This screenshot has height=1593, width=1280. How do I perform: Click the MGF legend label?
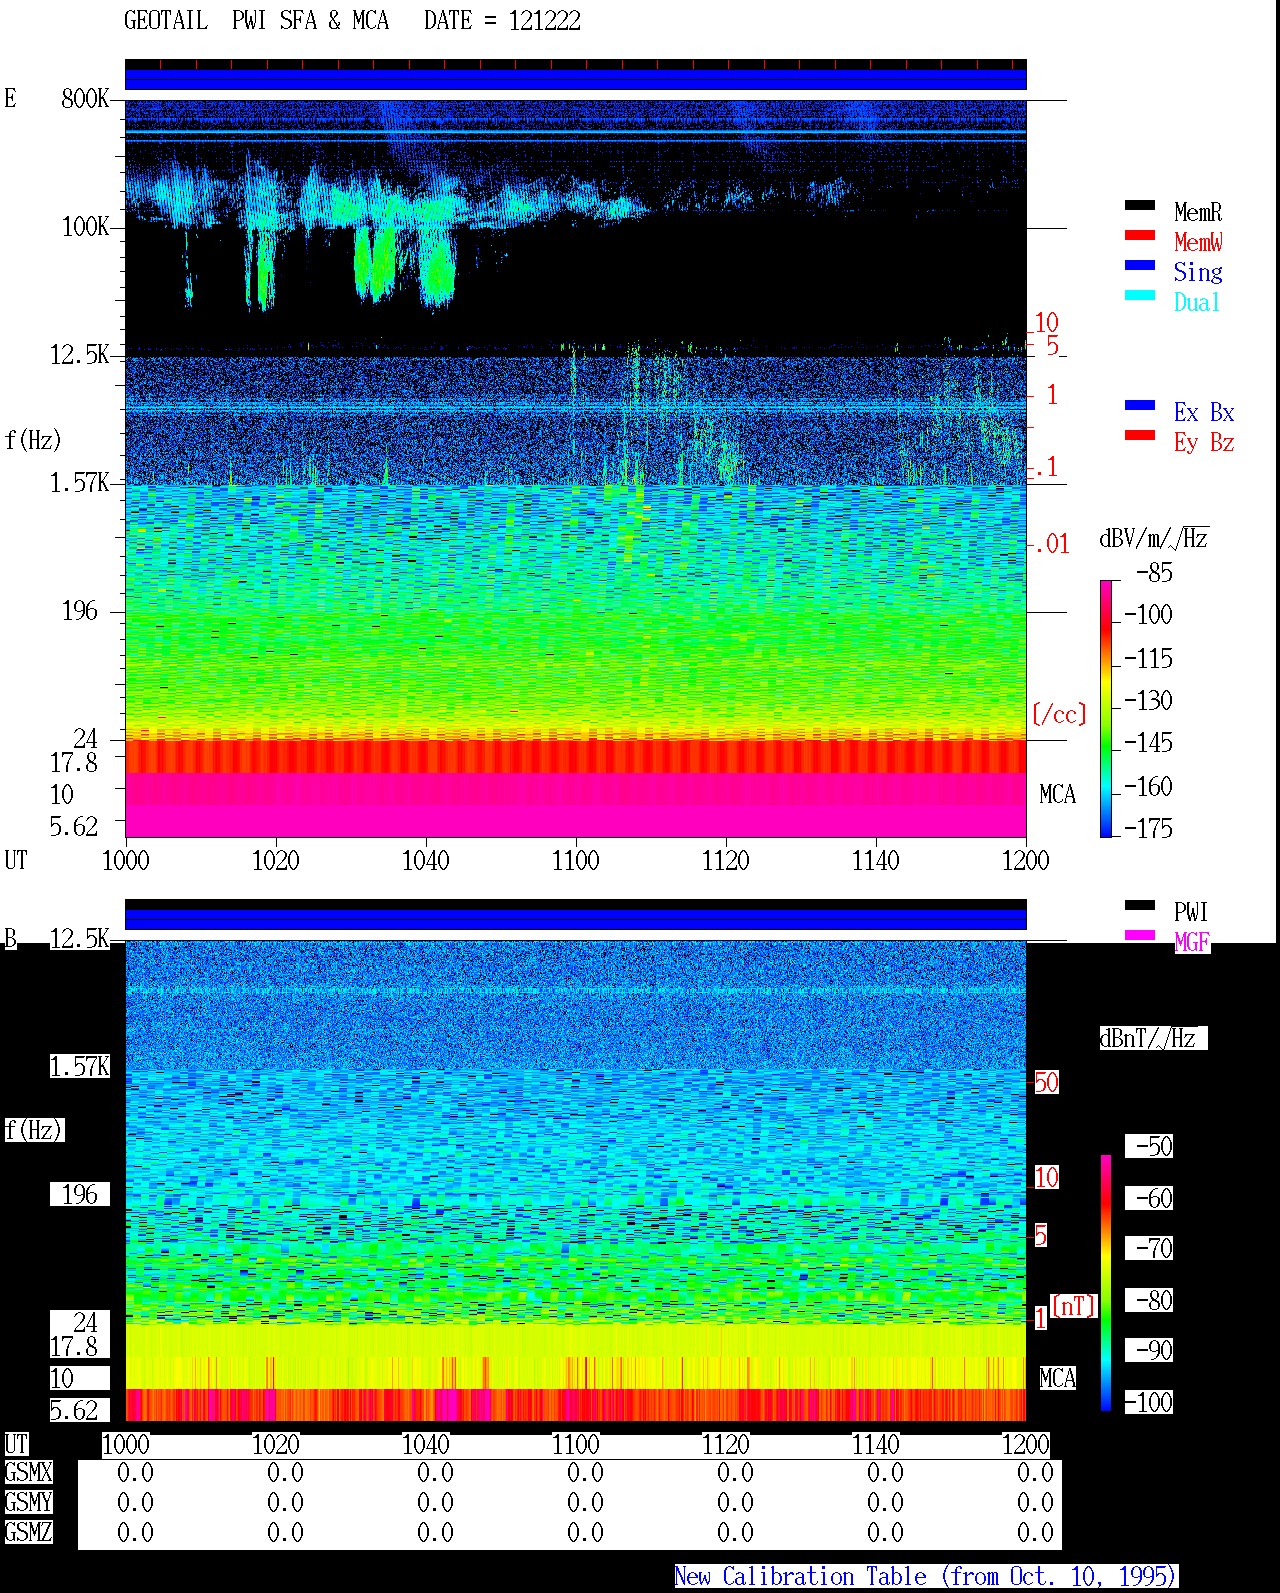tap(1192, 942)
